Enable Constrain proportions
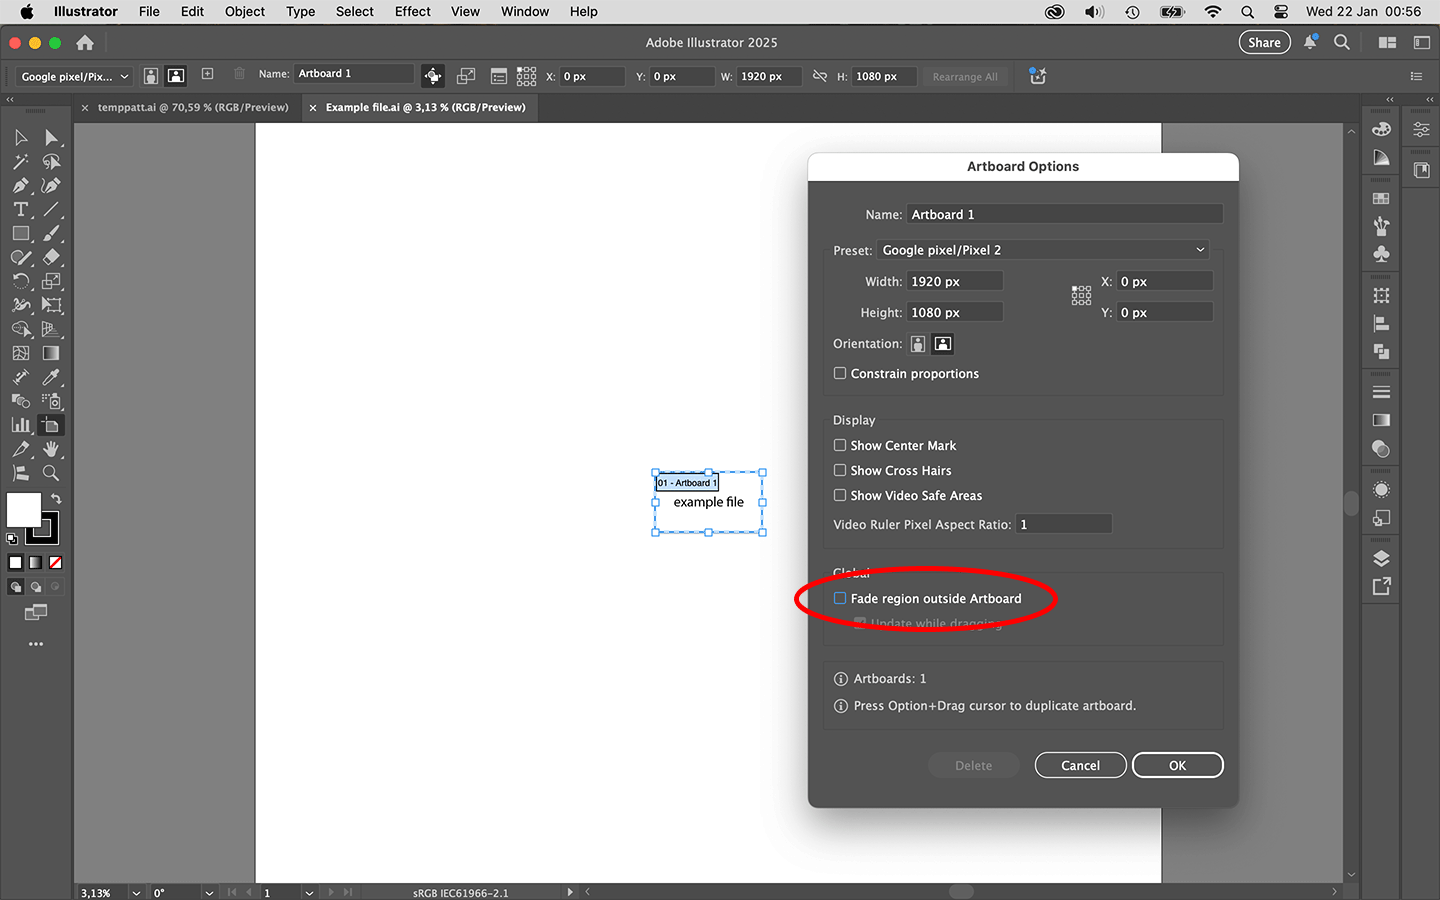This screenshot has width=1440, height=900. [x=839, y=372]
